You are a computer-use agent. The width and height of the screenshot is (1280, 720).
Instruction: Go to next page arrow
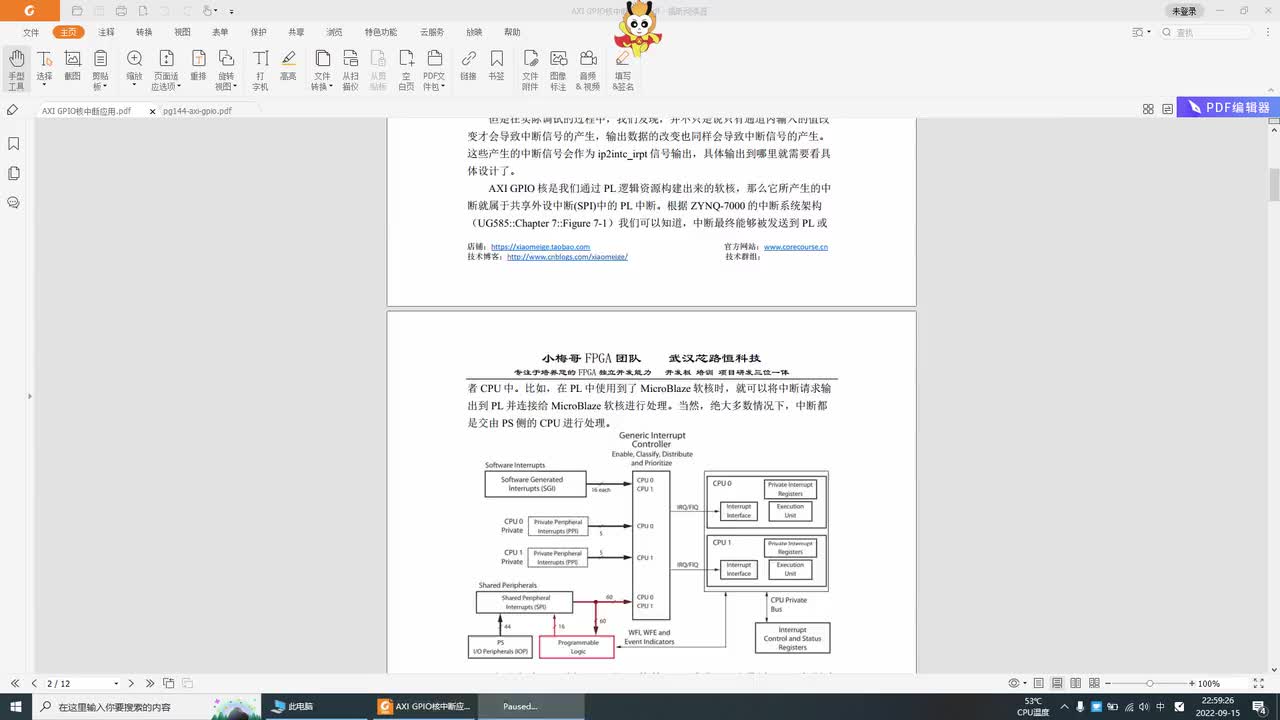[133, 683]
